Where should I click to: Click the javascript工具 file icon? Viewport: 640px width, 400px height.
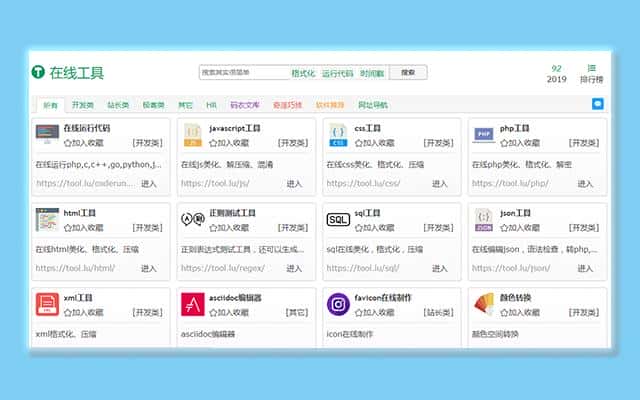(193, 135)
